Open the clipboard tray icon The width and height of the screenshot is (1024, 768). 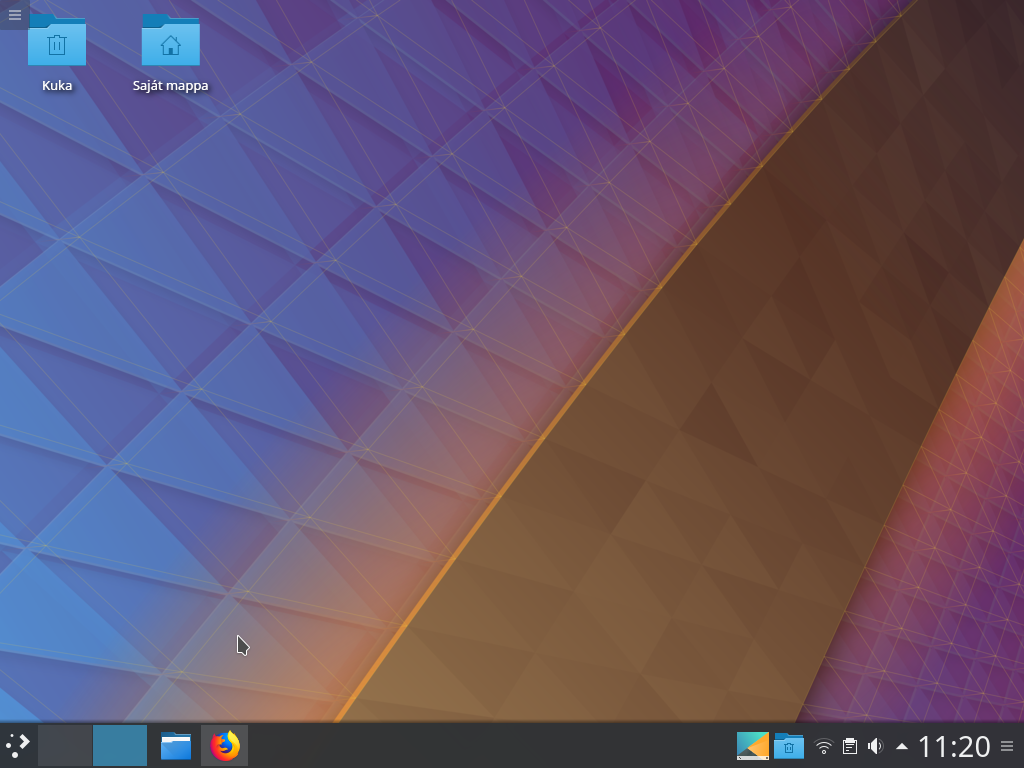coord(850,746)
